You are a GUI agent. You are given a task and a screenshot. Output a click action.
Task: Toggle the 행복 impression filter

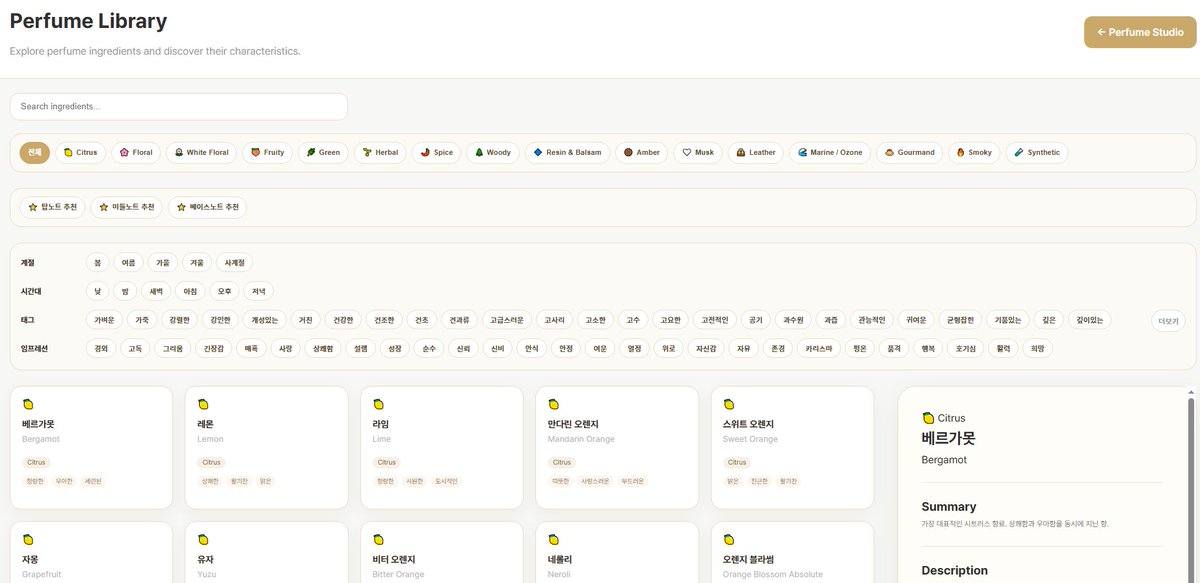pos(929,349)
